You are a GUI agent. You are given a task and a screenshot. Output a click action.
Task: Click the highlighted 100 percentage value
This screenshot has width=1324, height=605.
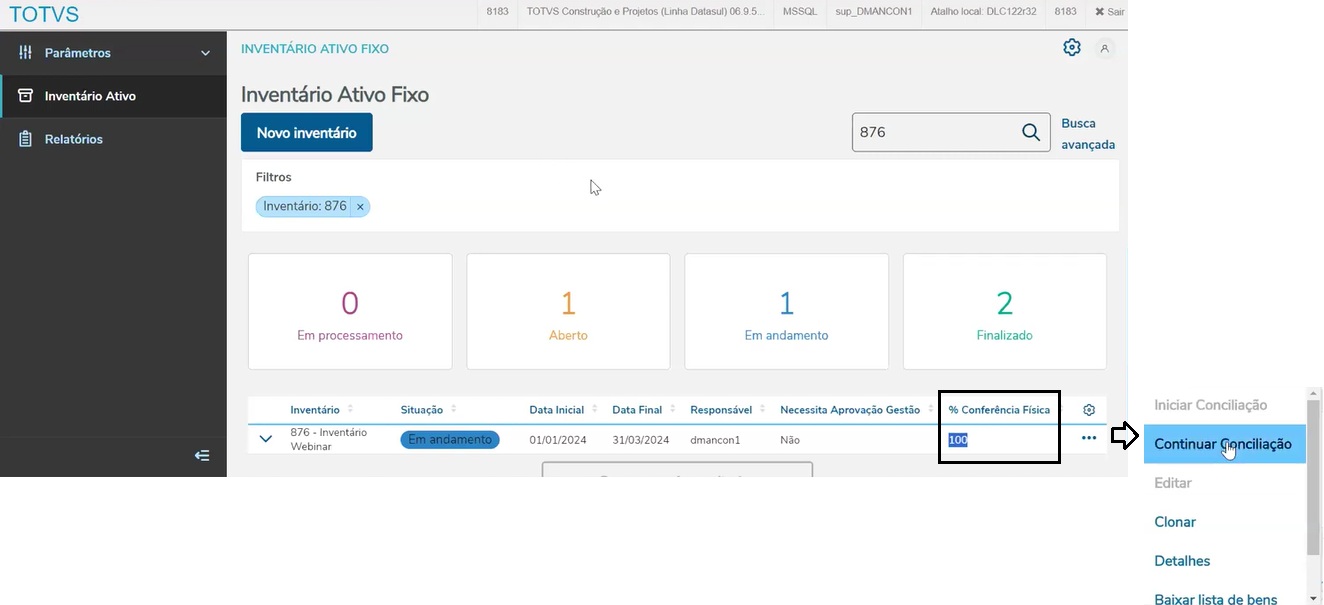pyautogui.click(x=958, y=440)
